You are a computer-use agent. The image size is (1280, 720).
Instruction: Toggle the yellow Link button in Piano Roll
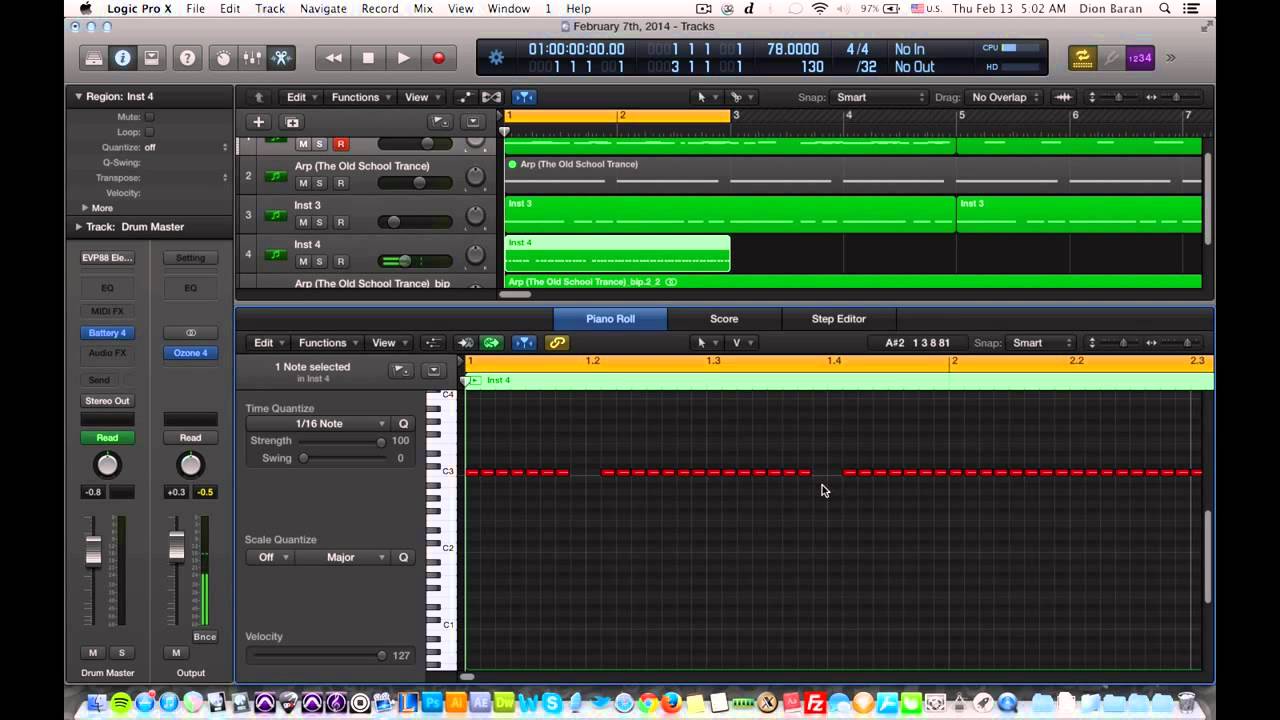(557, 343)
